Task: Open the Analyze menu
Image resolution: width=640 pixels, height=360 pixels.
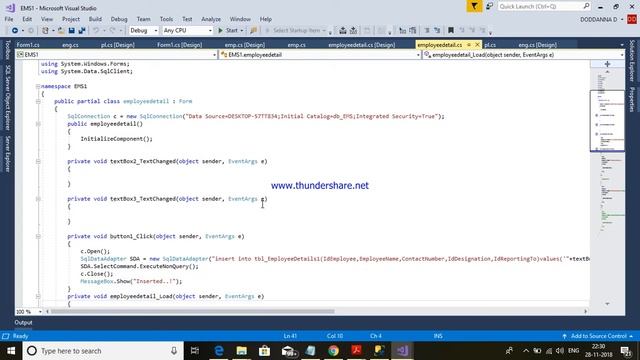Action: [x=211, y=19]
